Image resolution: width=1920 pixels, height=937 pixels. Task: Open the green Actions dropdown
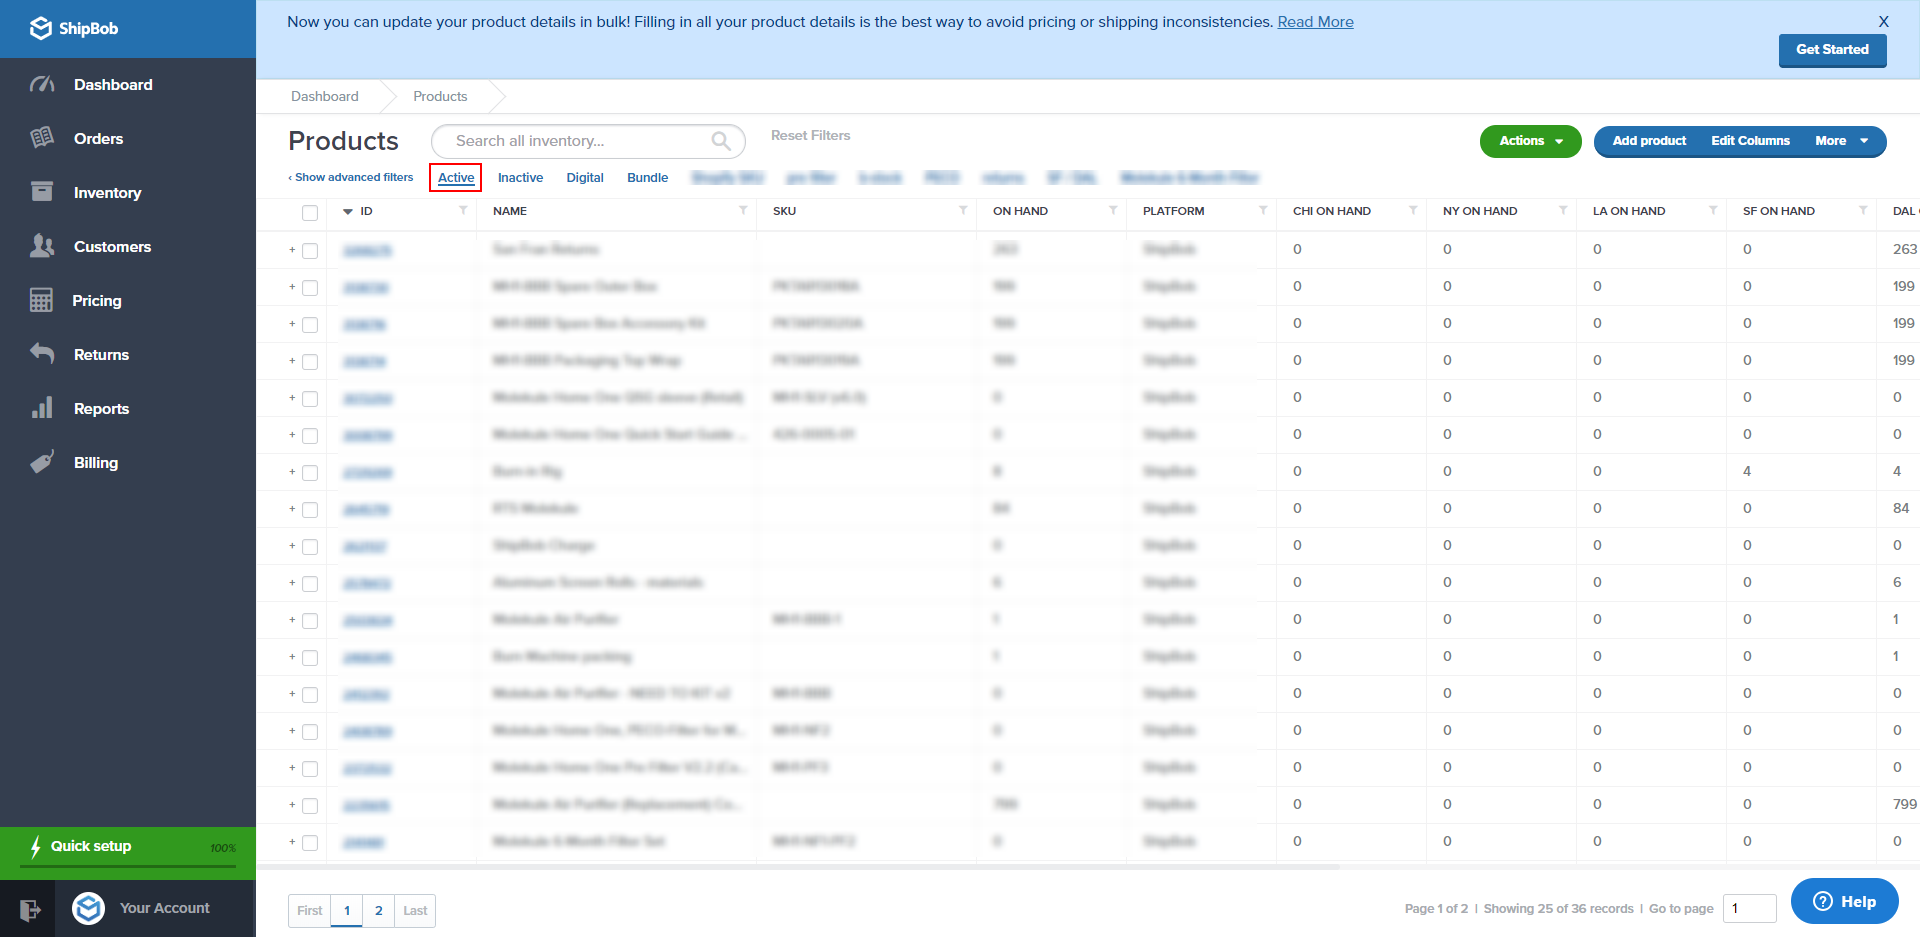click(x=1530, y=141)
